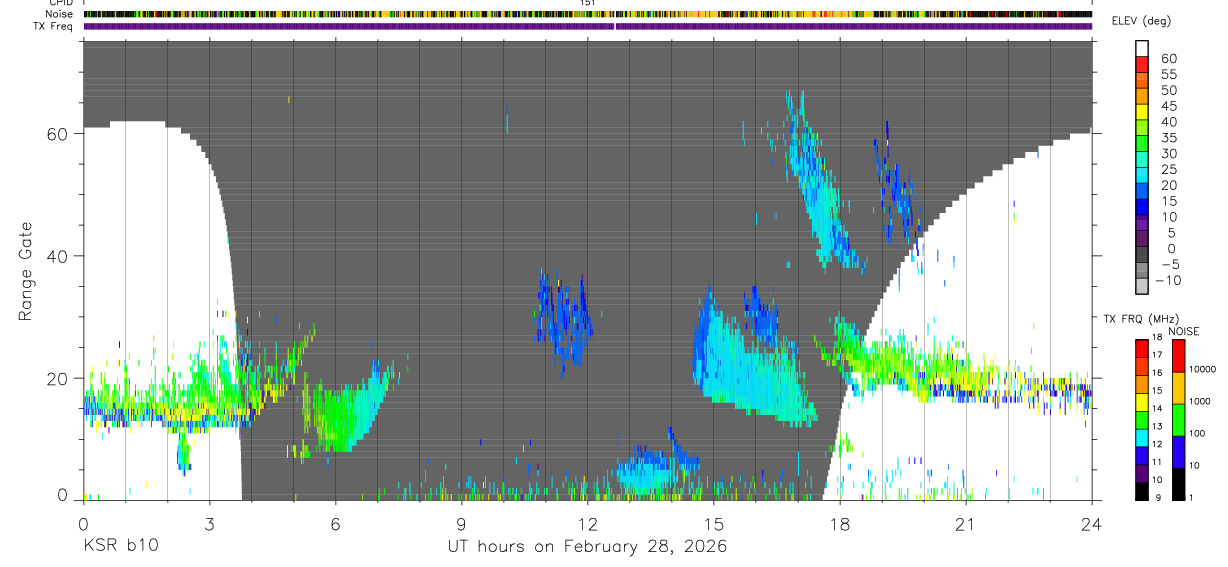Click the "KSR b10" radar beam label
This screenshot has height=567, width=1228.
tap(119, 546)
